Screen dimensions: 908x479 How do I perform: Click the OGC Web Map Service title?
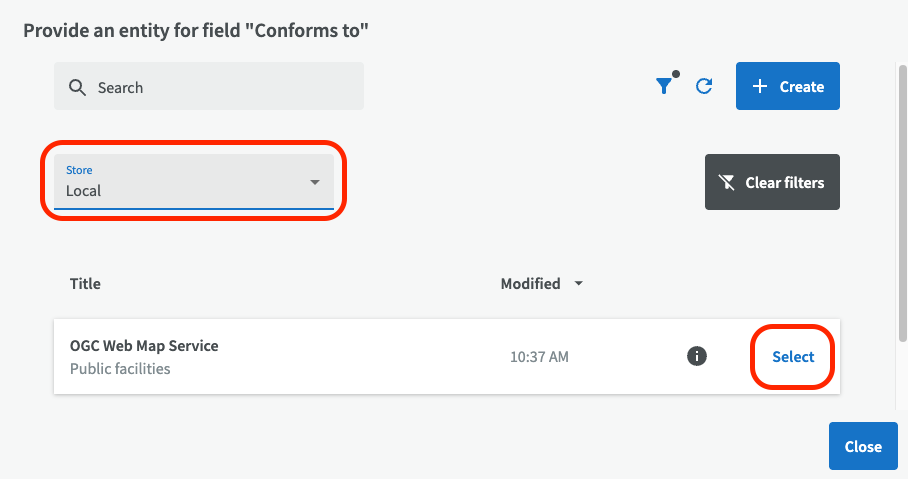(144, 346)
